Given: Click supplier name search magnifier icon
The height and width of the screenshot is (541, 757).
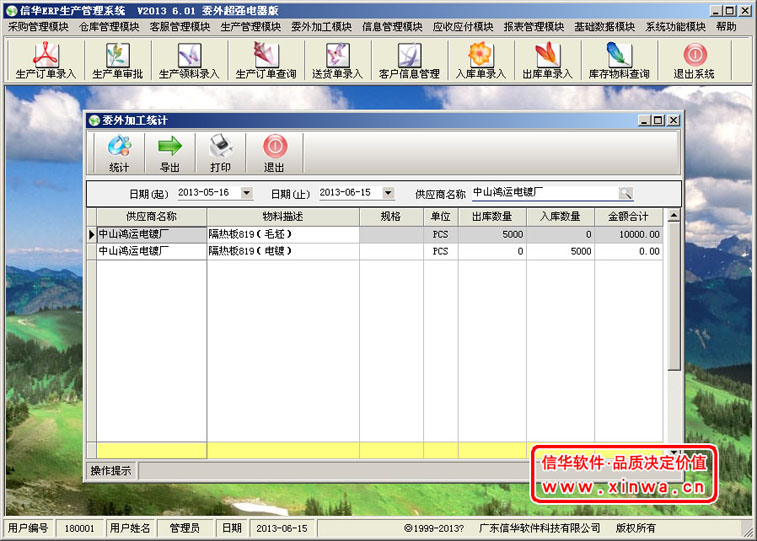Looking at the screenshot, I should [625, 193].
